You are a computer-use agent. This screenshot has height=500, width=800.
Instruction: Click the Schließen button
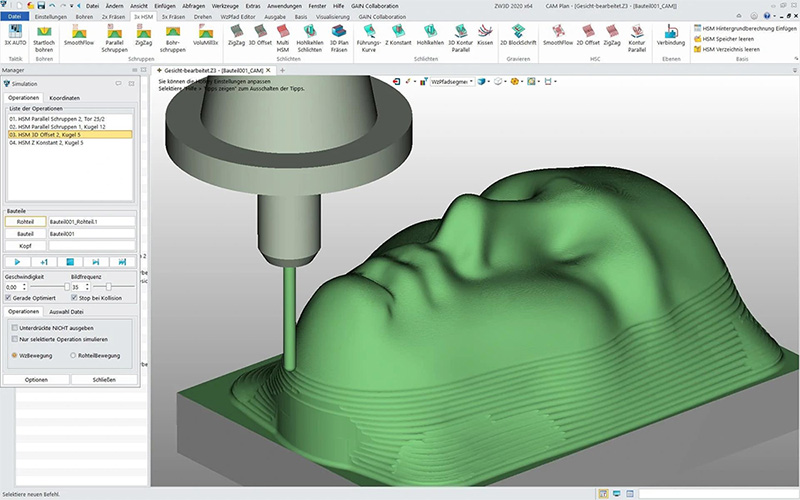[x=104, y=380]
